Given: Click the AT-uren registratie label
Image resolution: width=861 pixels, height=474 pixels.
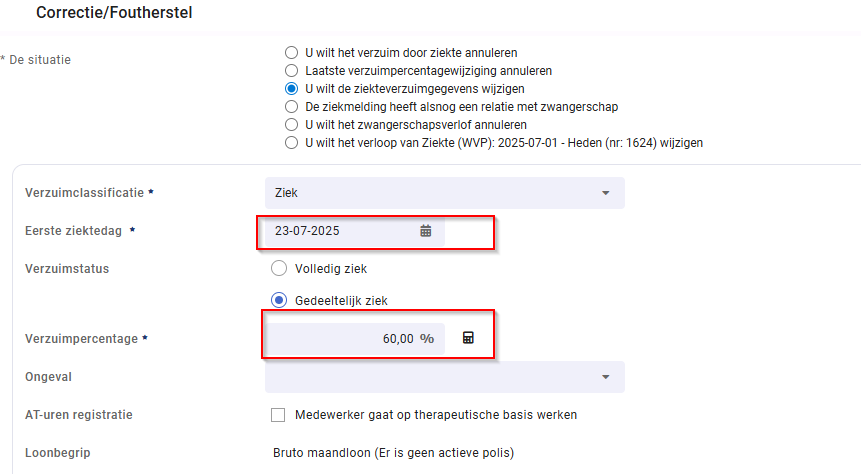Looking at the screenshot, I should click(79, 415).
